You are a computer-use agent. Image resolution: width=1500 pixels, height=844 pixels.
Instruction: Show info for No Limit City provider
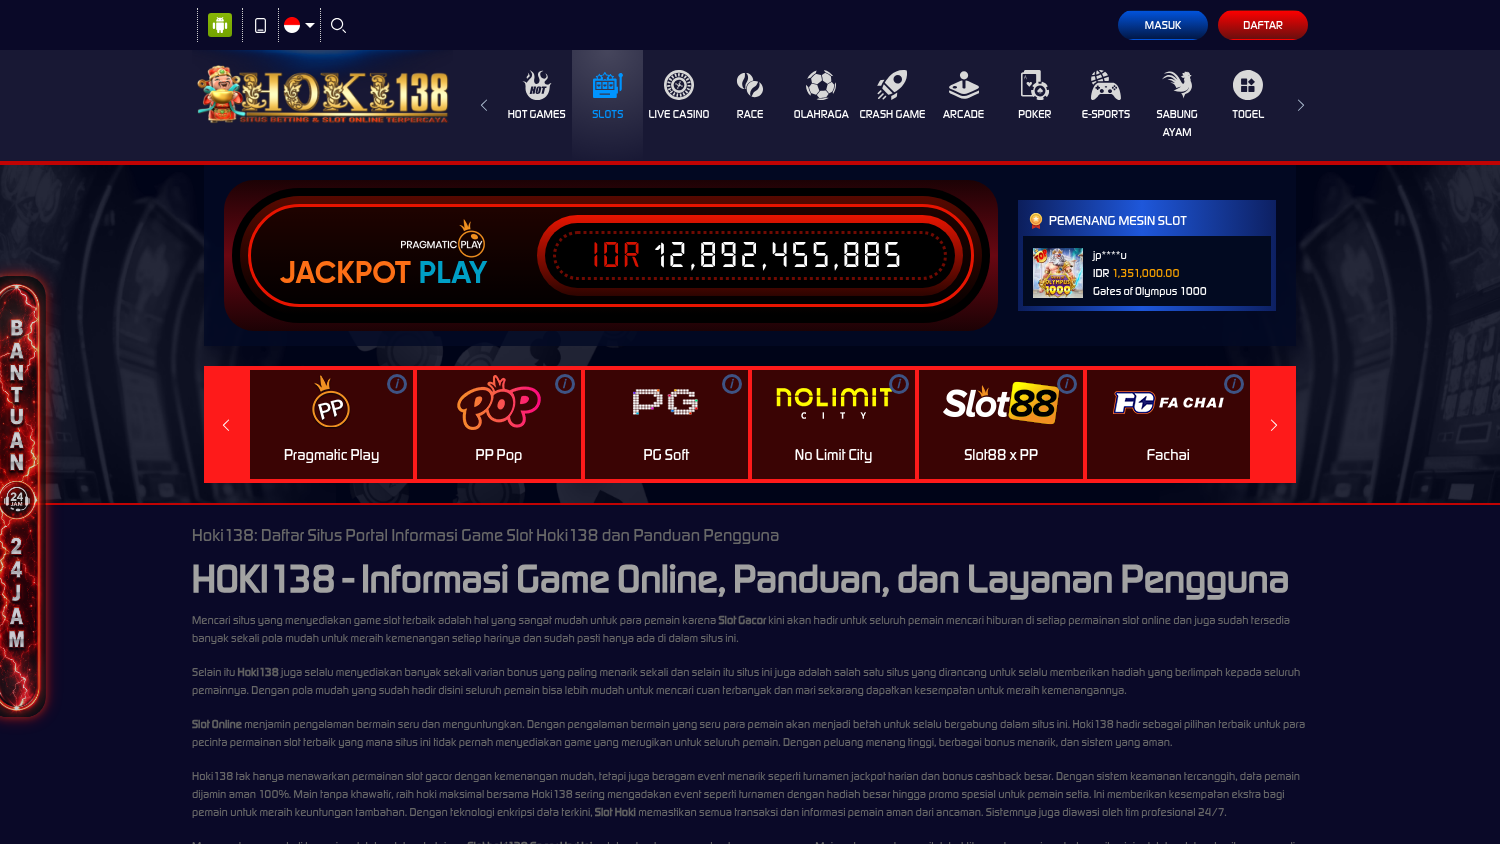pyautogui.click(x=899, y=384)
